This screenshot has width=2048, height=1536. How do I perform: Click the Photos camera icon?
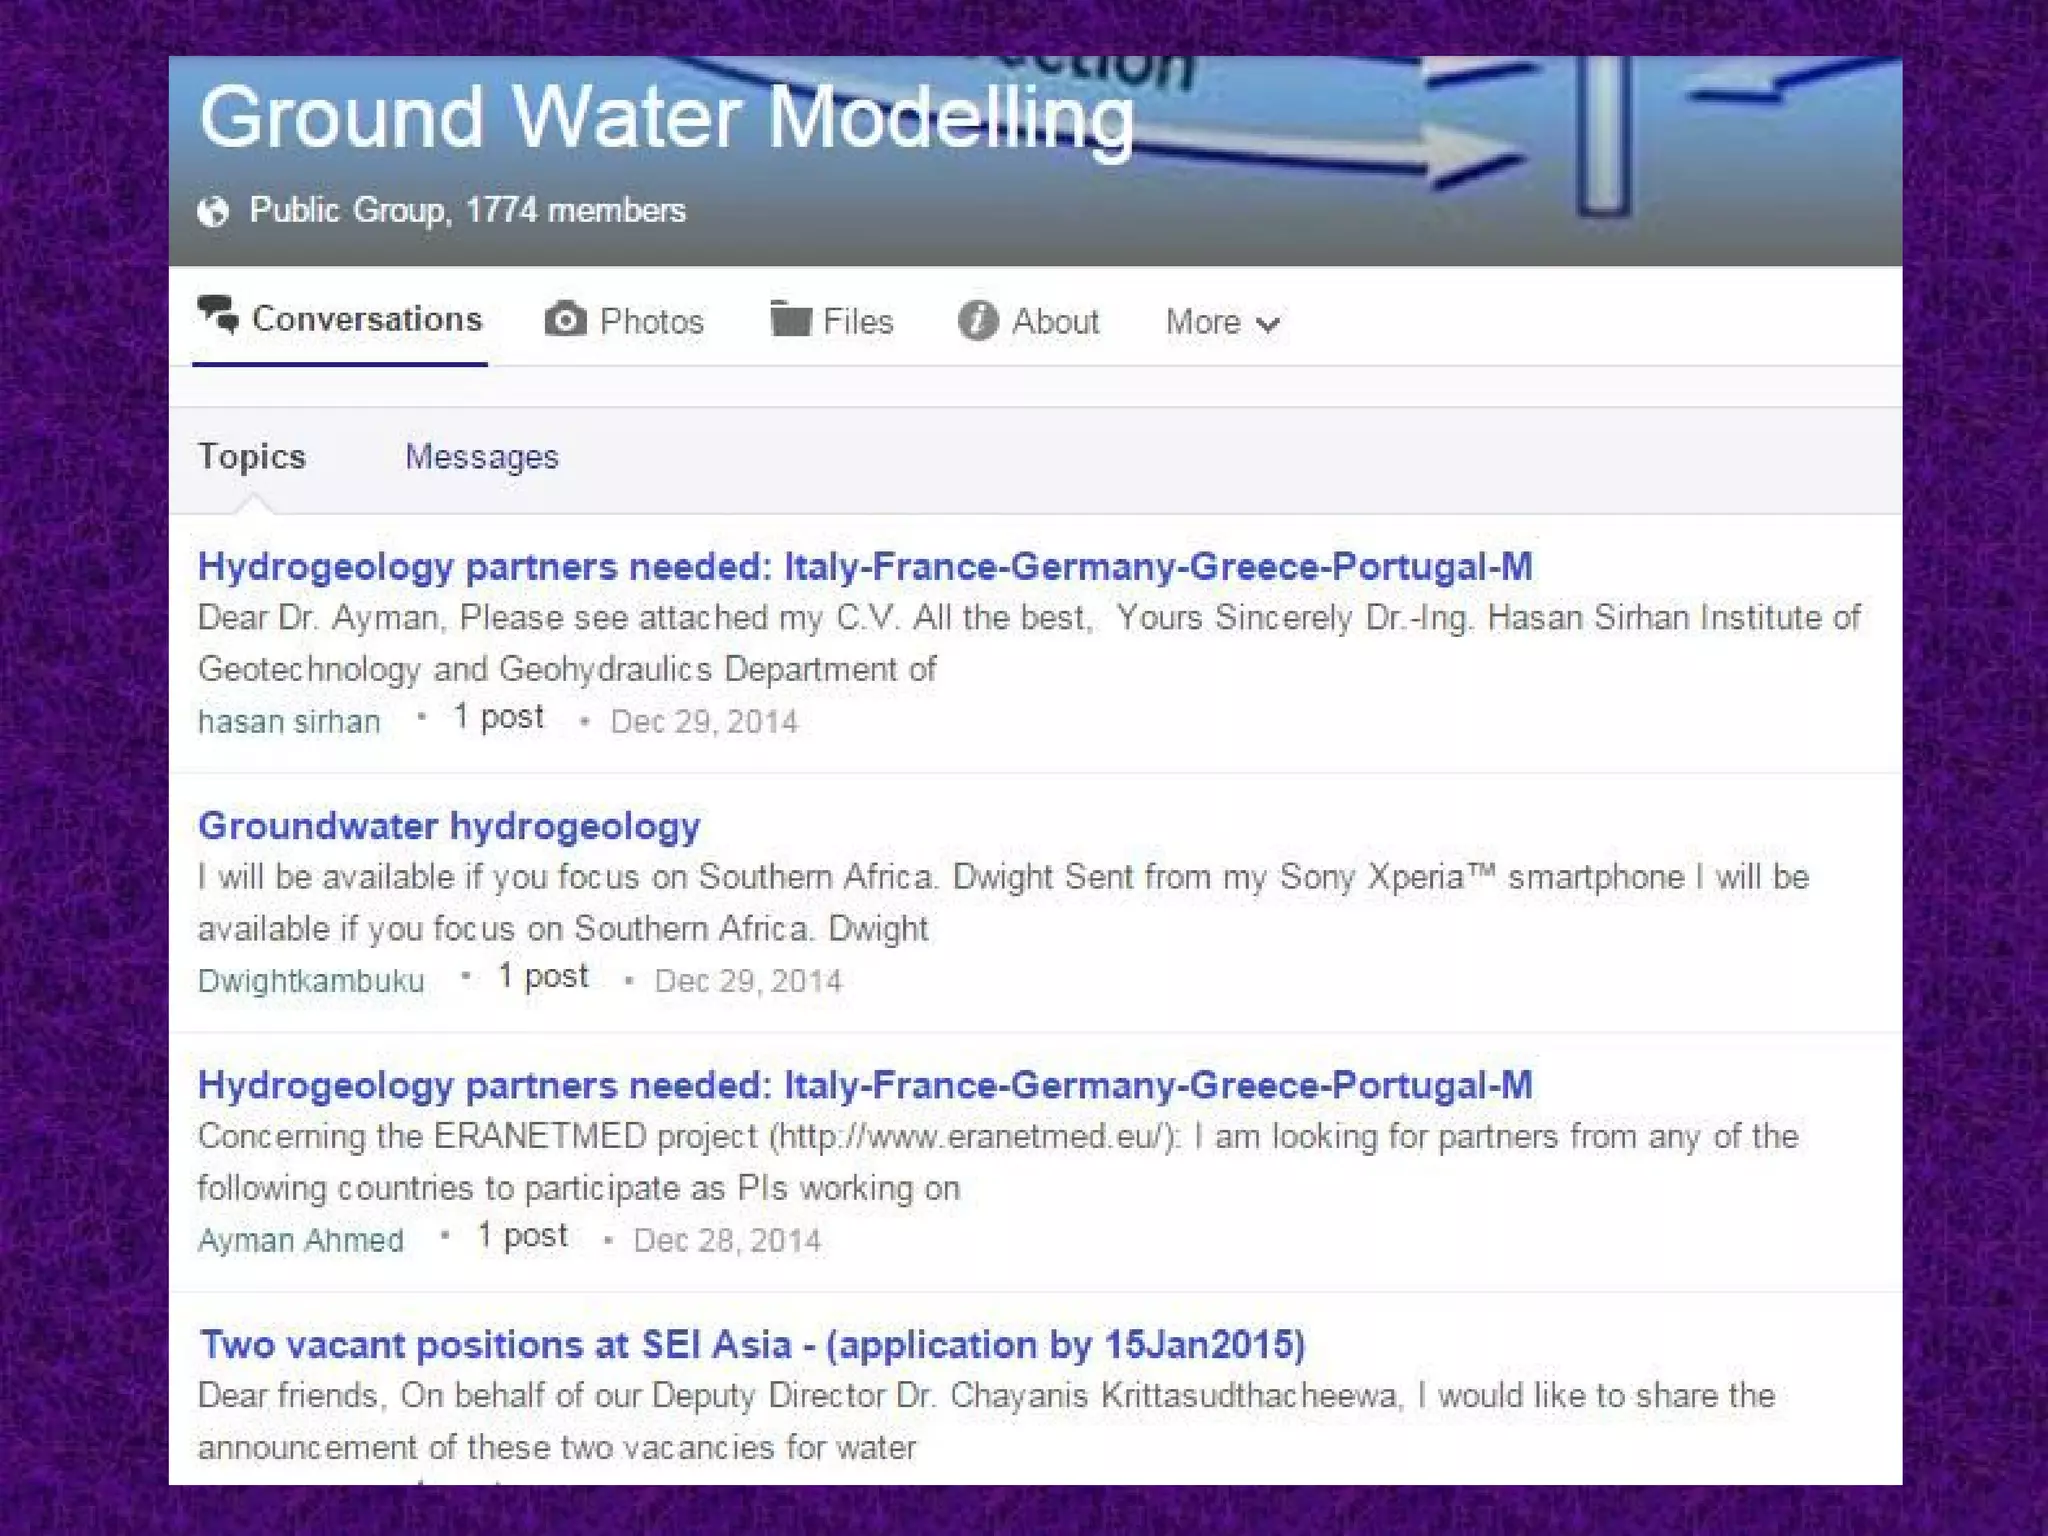point(566,320)
